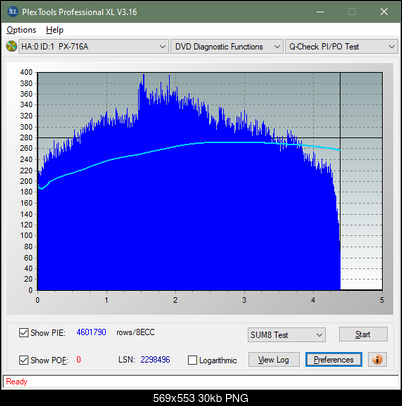This screenshot has width=402, height=406.
Task: Expand the SUM8 Test dropdown
Action: [x=287, y=335]
